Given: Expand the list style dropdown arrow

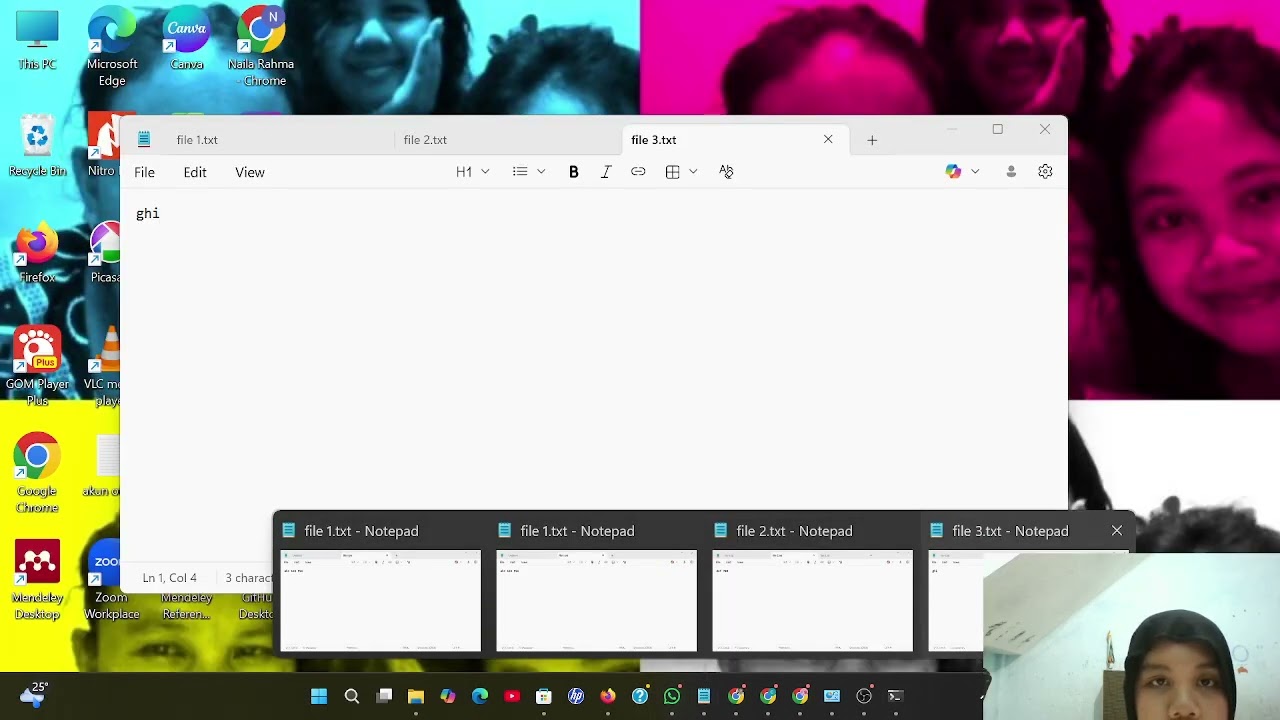Looking at the screenshot, I should (541, 172).
